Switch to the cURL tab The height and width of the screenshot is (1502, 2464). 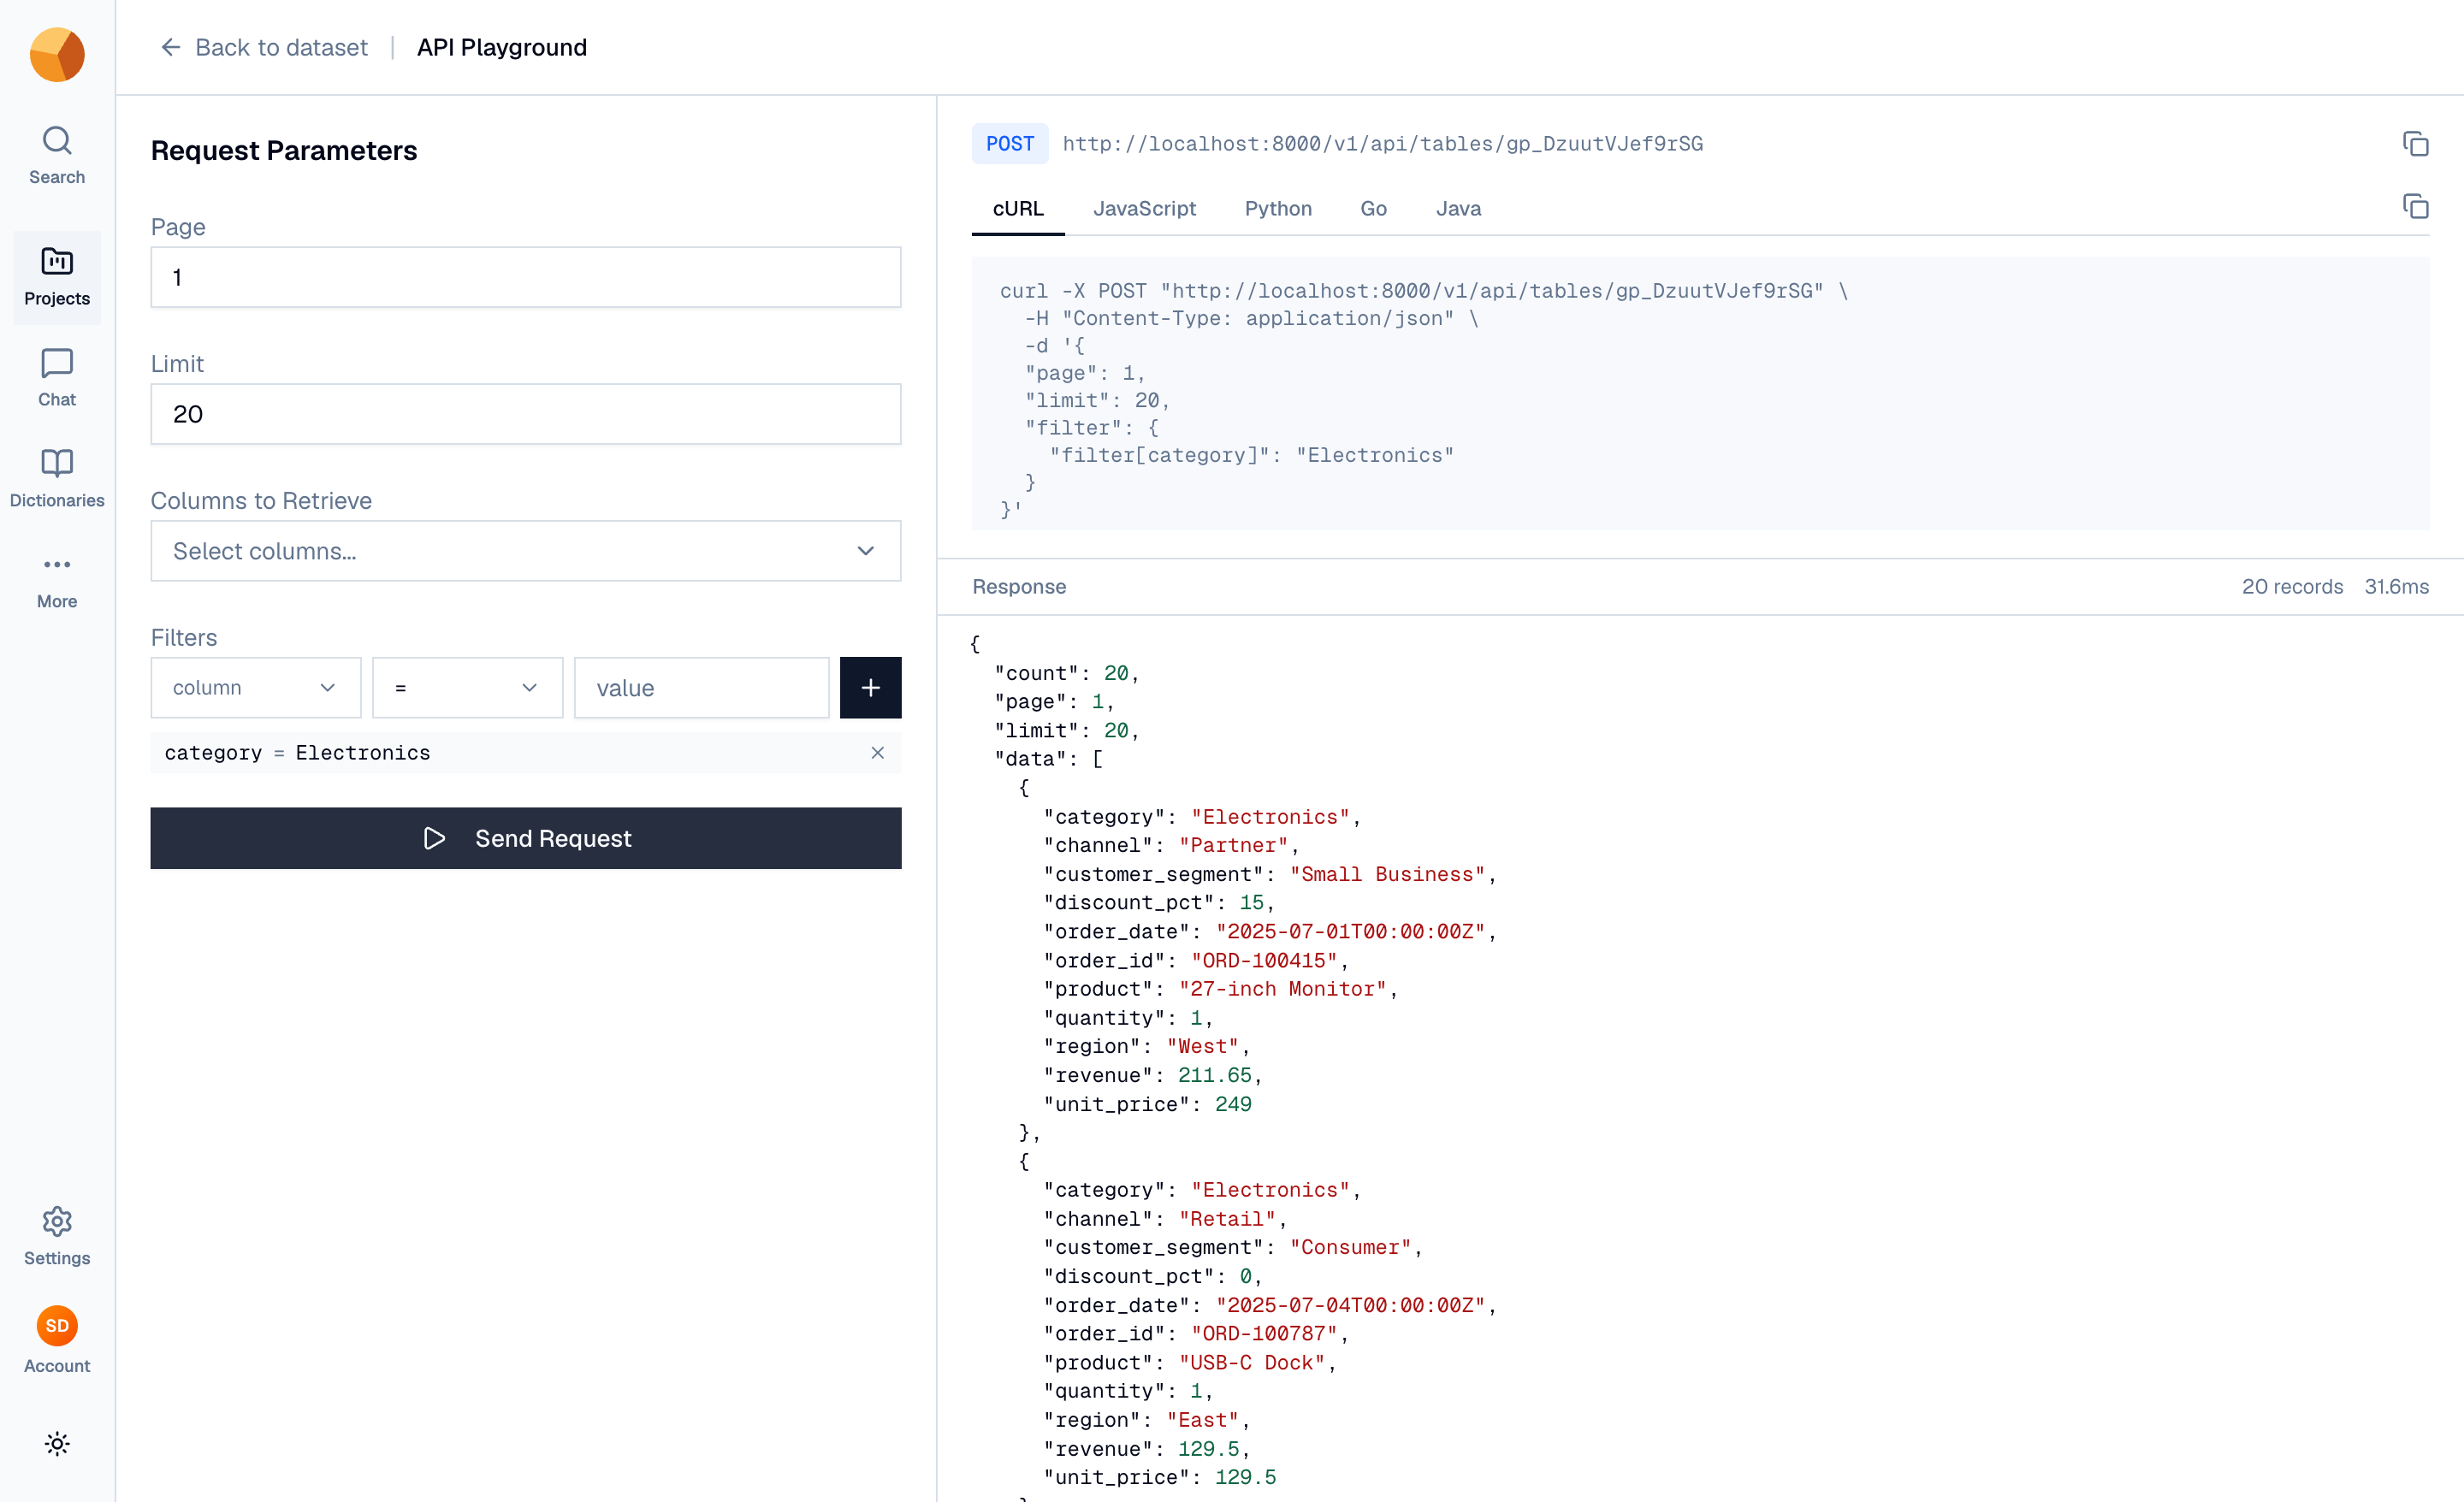click(x=1018, y=208)
